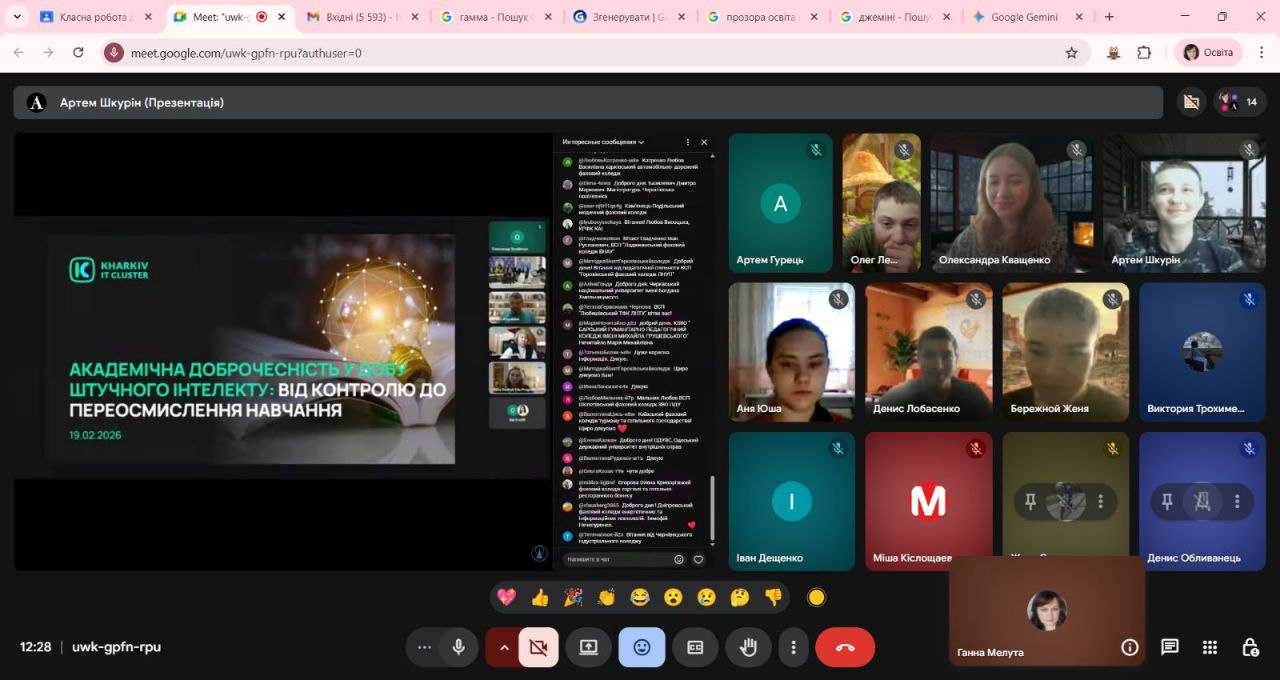Open host controls lock icon
Viewport: 1280px width, 680px height.
click(x=1250, y=647)
